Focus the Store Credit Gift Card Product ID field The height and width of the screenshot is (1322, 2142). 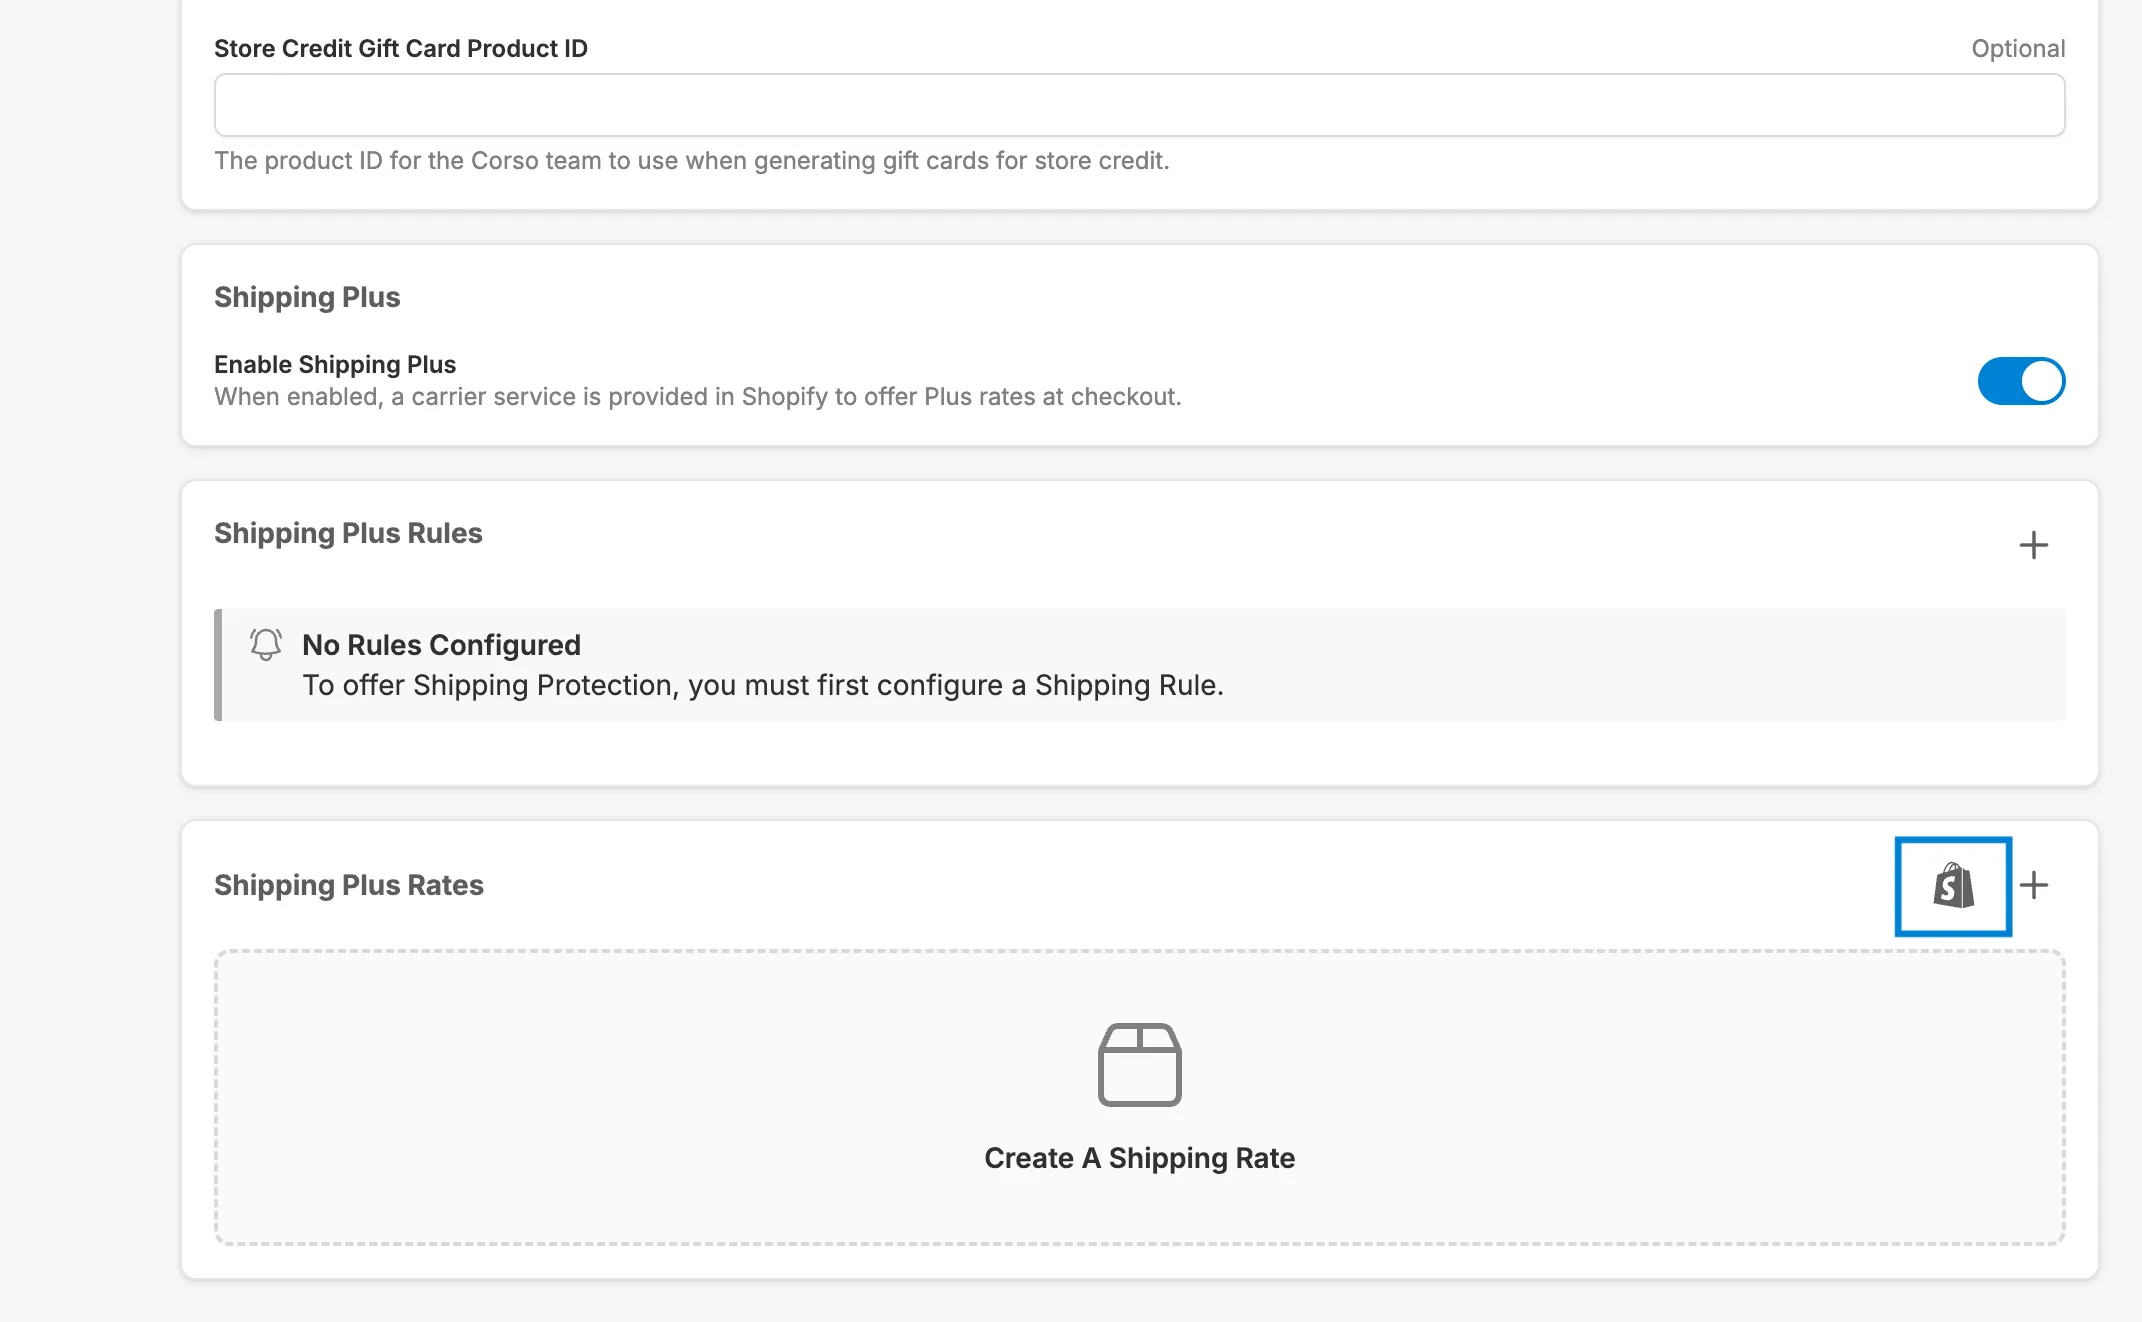pyautogui.click(x=1139, y=105)
